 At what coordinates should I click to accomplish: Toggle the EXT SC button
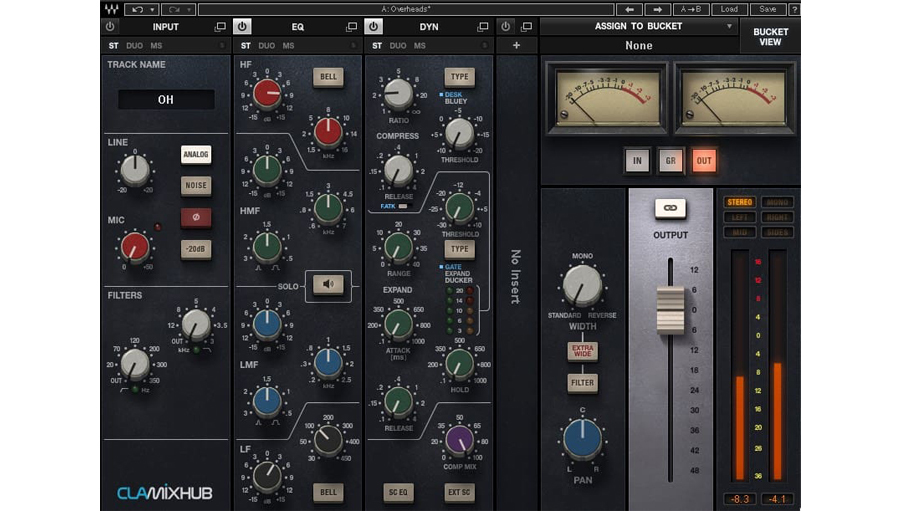pos(459,492)
